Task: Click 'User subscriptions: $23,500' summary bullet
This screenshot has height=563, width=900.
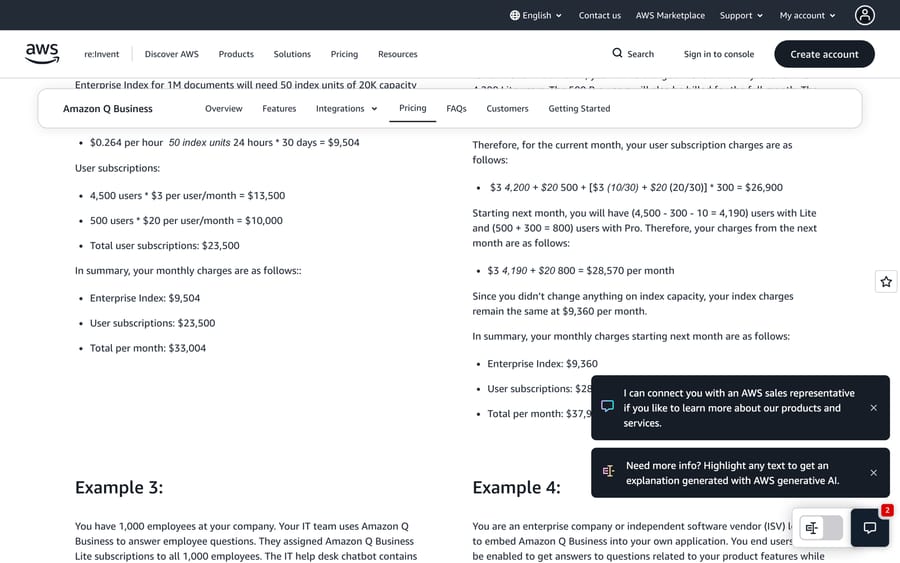Action: coord(153,323)
